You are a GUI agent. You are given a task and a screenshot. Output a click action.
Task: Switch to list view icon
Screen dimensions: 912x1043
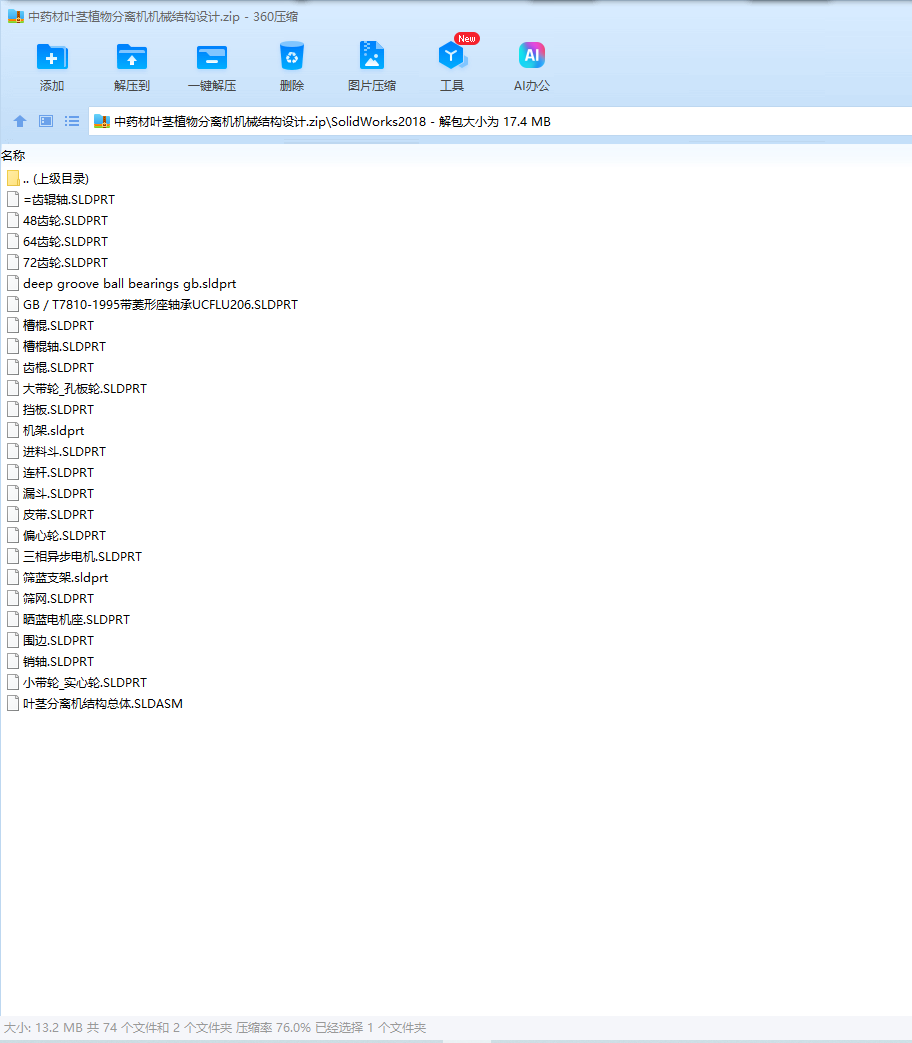coord(72,121)
